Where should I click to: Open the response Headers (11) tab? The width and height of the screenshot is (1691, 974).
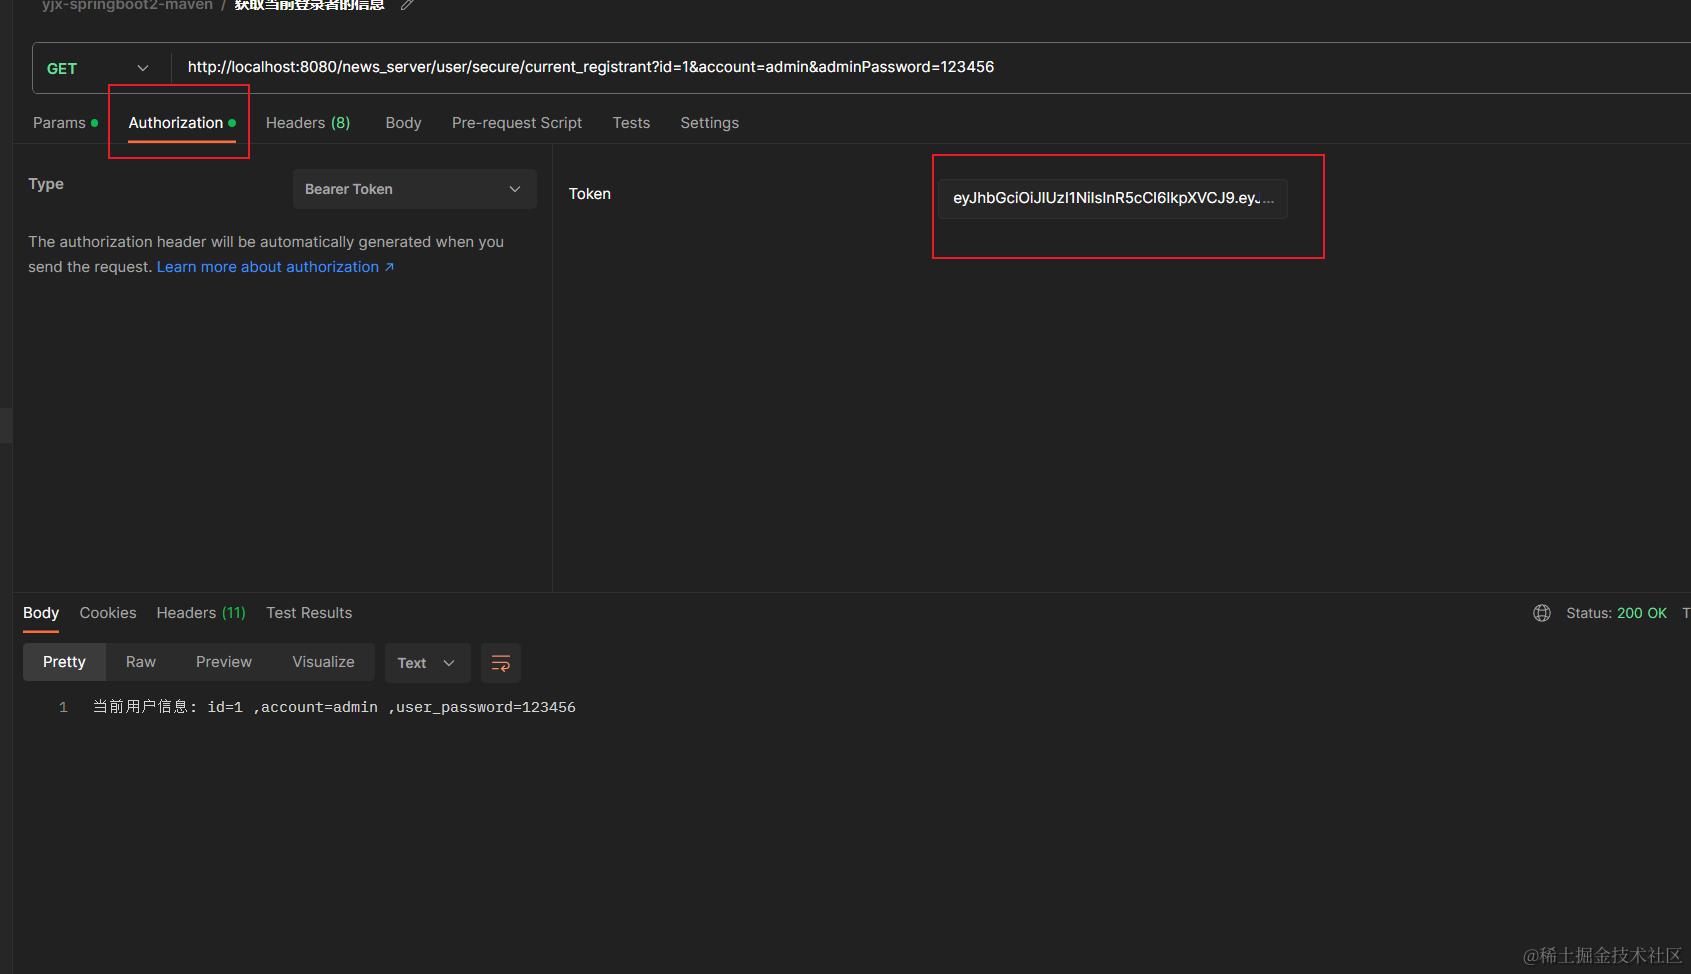coord(201,613)
